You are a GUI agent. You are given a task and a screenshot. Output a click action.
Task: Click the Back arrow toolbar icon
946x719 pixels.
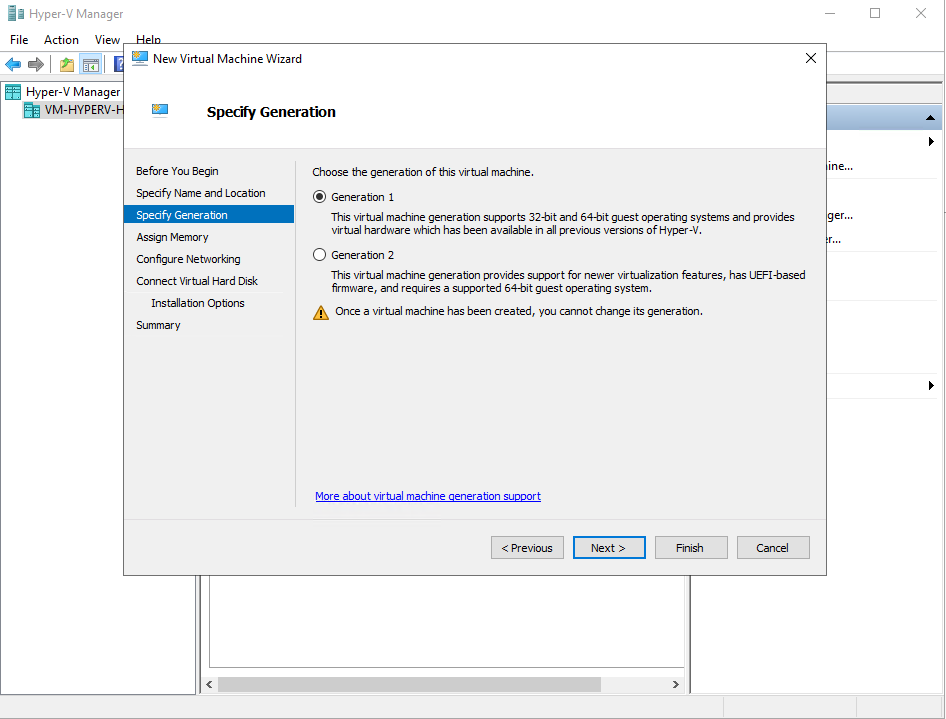(13, 64)
